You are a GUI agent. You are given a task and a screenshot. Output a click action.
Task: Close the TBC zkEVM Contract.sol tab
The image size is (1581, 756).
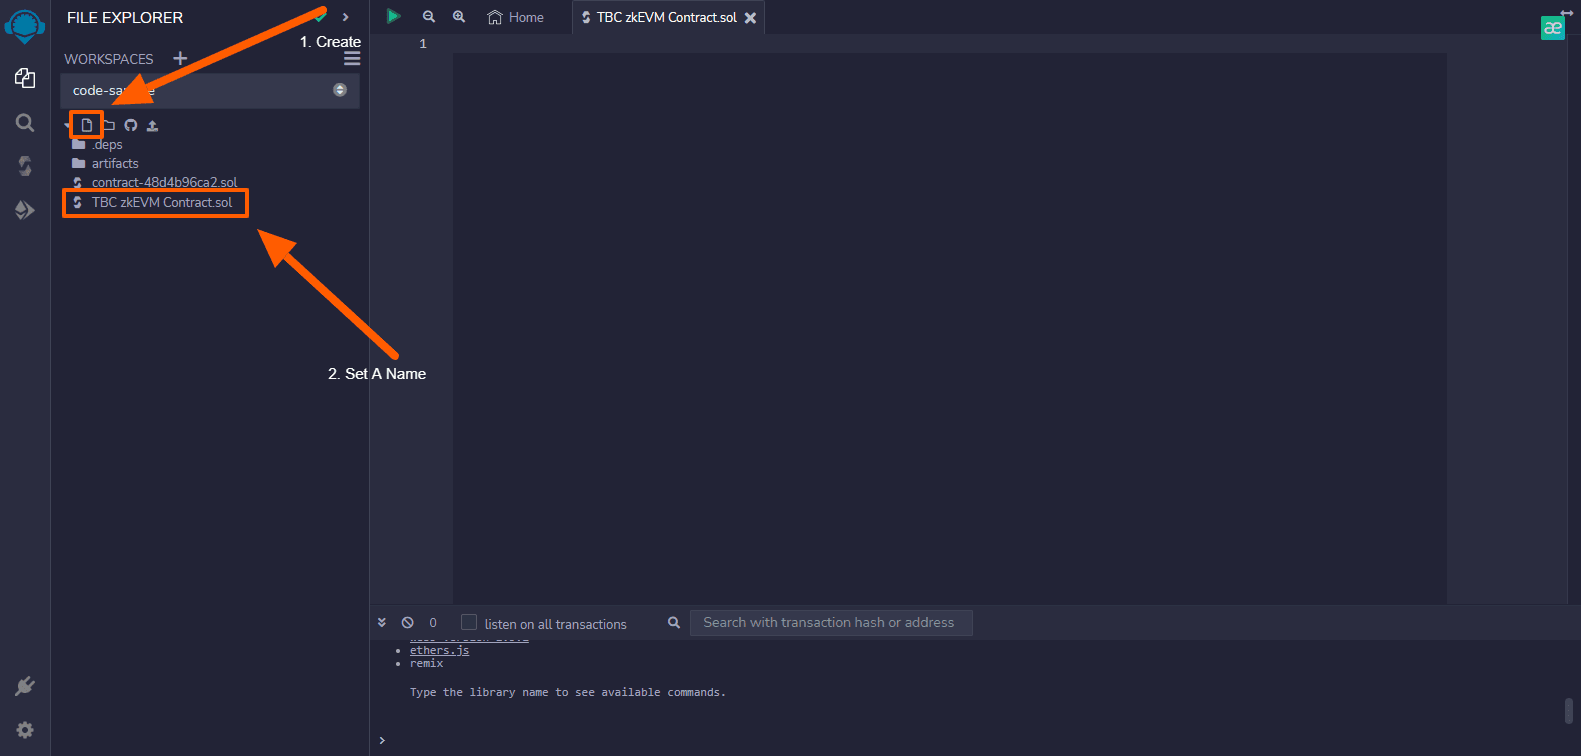[750, 18]
